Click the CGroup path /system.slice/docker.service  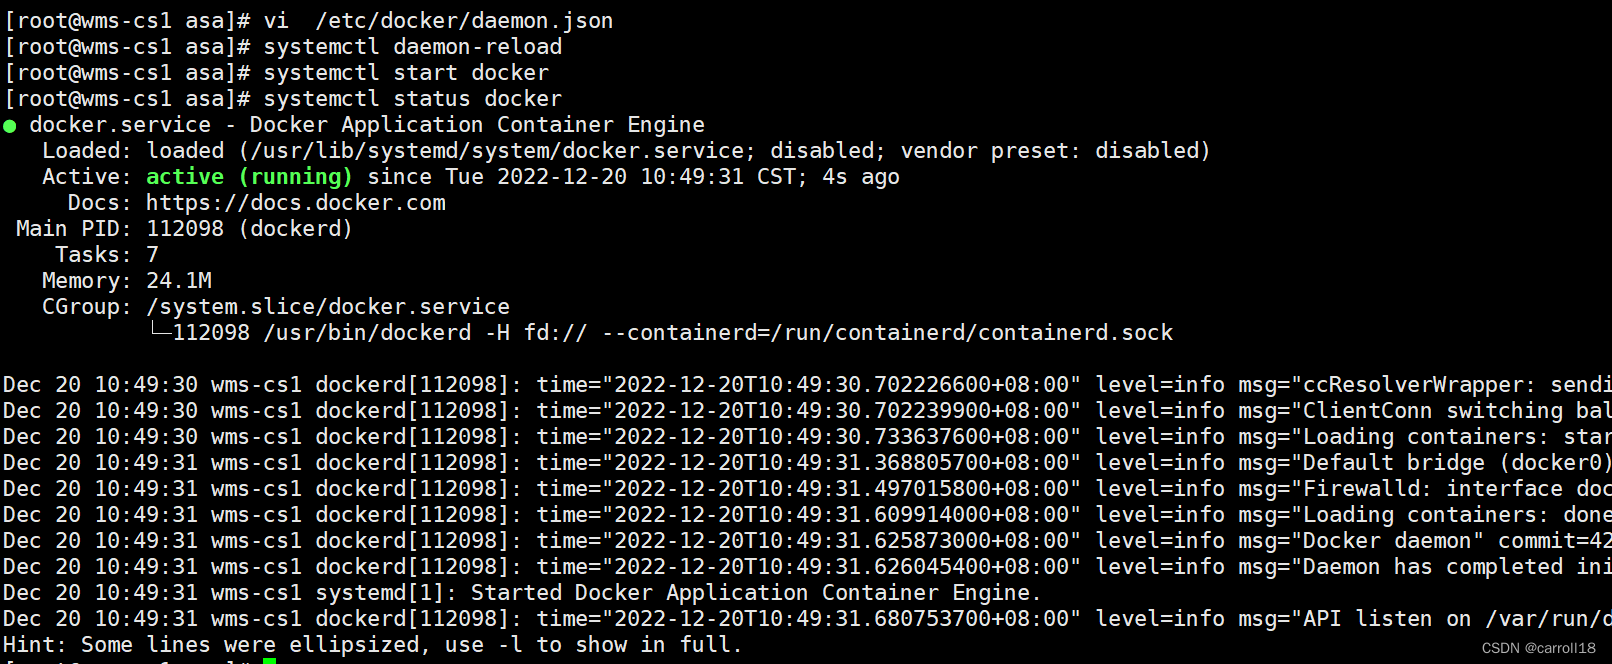pyautogui.click(x=328, y=307)
